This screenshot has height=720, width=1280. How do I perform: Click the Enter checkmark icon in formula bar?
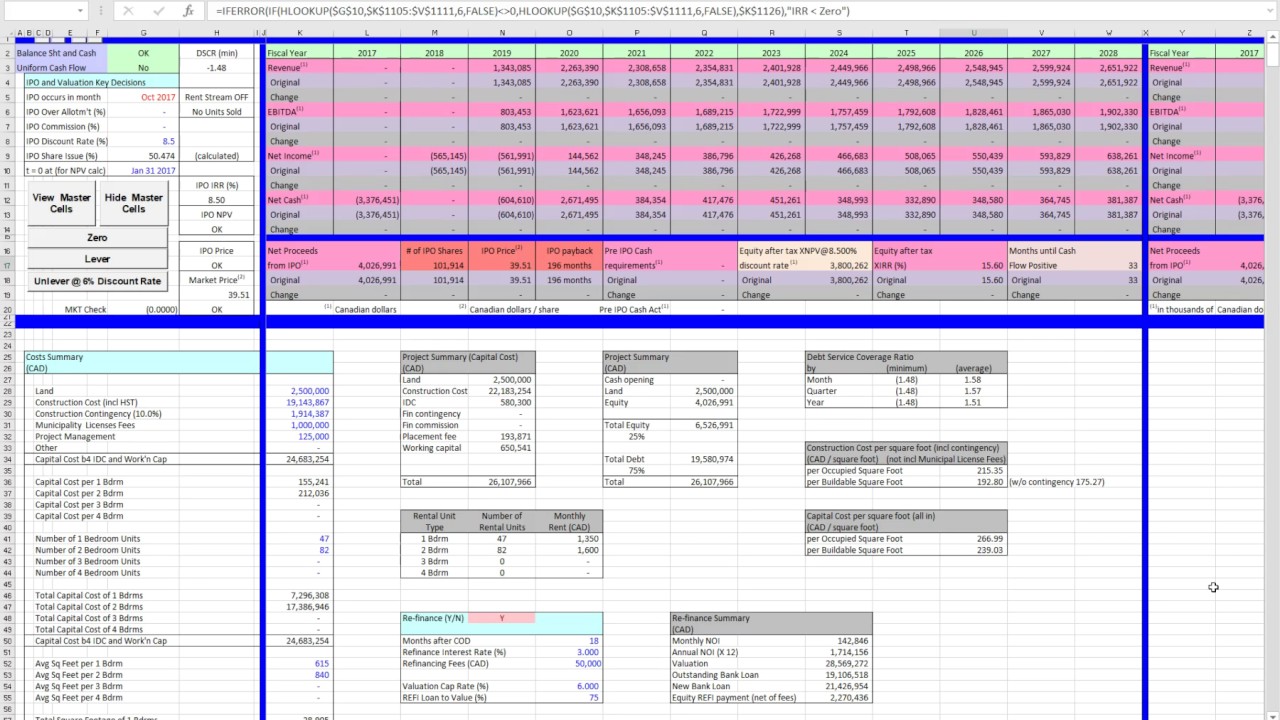coord(156,11)
